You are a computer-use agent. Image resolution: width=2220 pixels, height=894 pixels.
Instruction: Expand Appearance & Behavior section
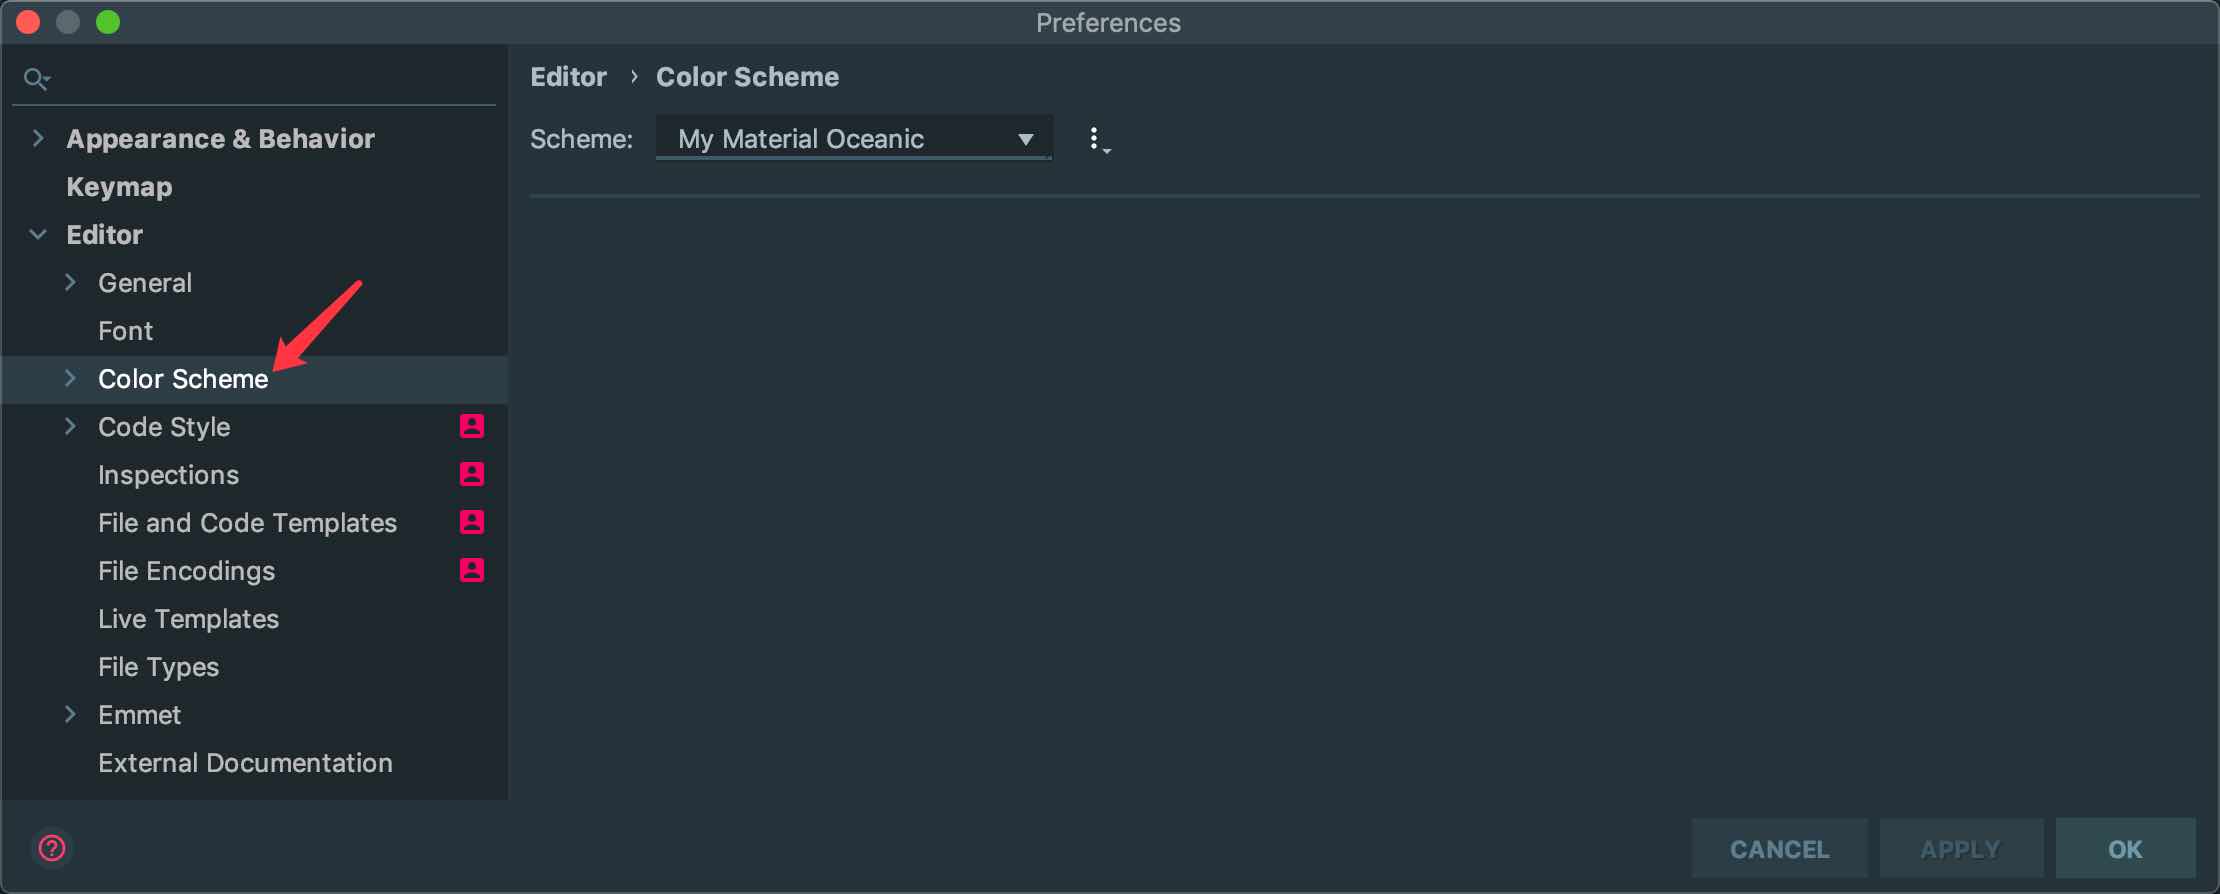coord(38,138)
